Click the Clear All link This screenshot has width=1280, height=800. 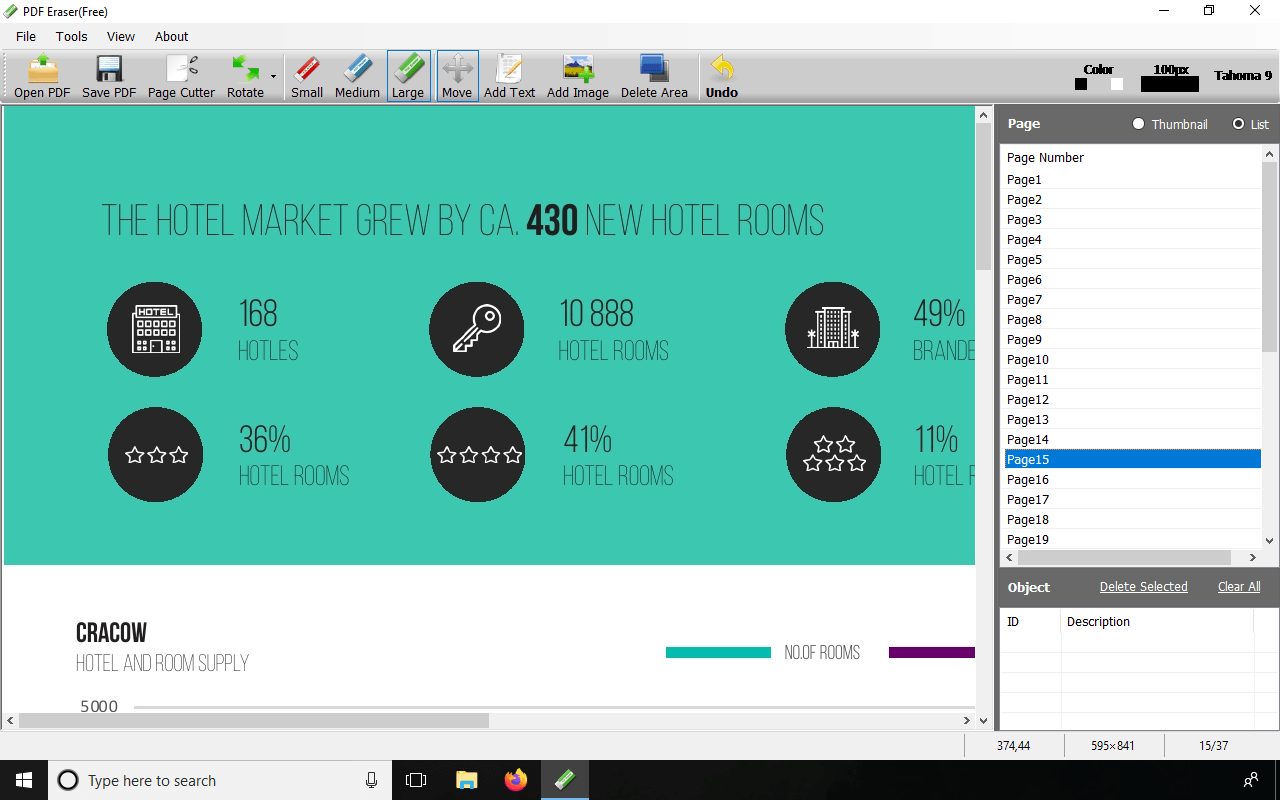[x=1239, y=587]
